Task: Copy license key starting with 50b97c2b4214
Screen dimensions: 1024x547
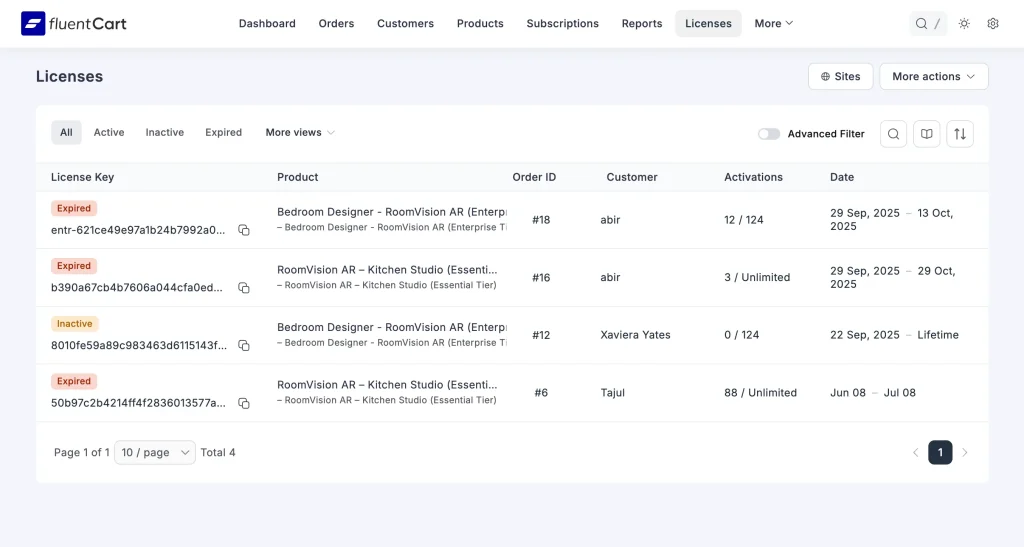Action: pyautogui.click(x=244, y=403)
